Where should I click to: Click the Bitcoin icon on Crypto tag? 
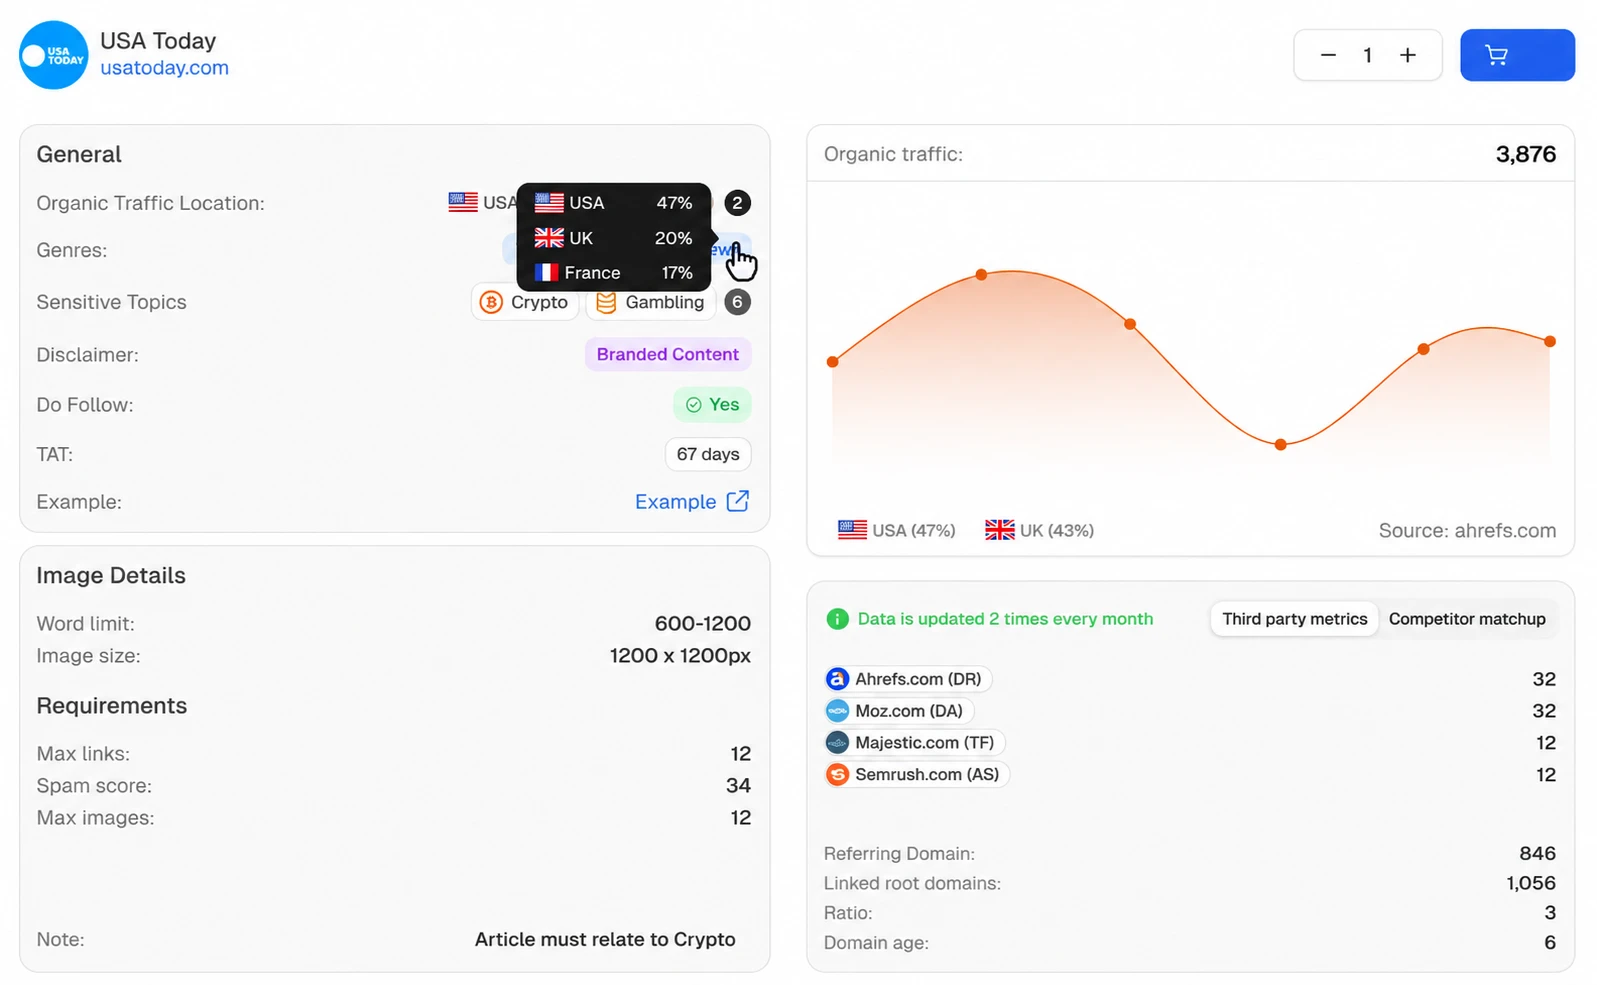(491, 302)
